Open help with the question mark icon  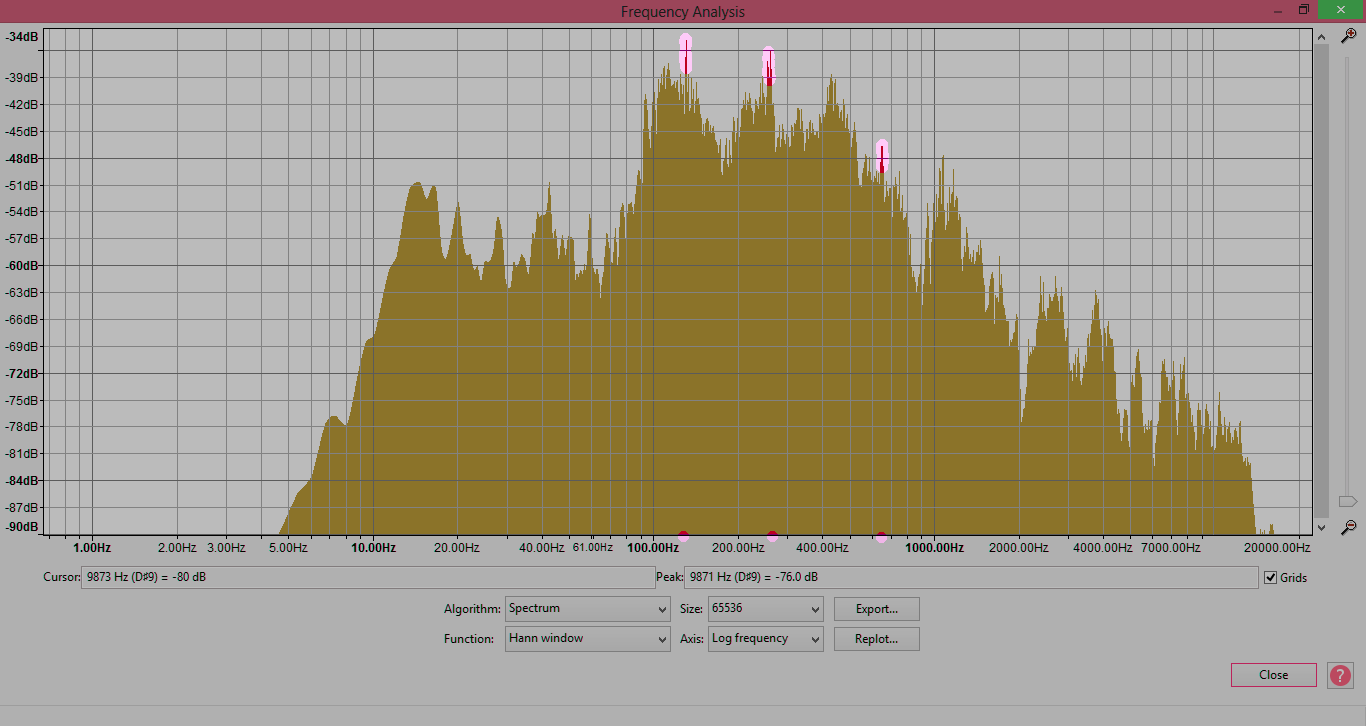pyautogui.click(x=1340, y=675)
